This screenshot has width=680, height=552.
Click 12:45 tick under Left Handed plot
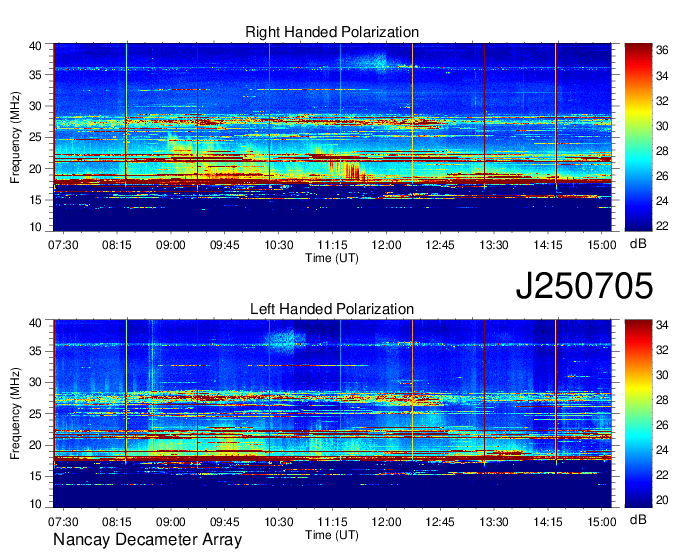(440, 522)
